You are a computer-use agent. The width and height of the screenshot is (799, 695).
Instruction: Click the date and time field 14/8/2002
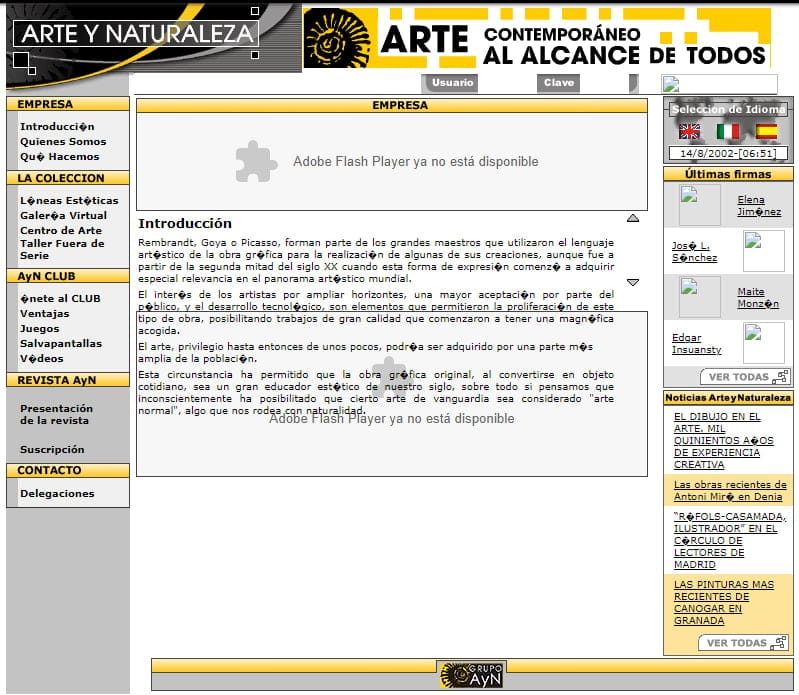coord(728,153)
